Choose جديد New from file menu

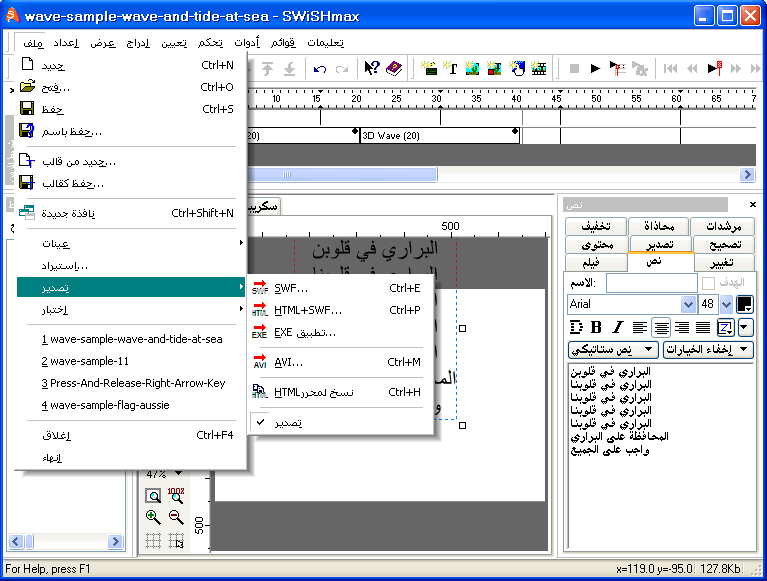coord(131,65)
